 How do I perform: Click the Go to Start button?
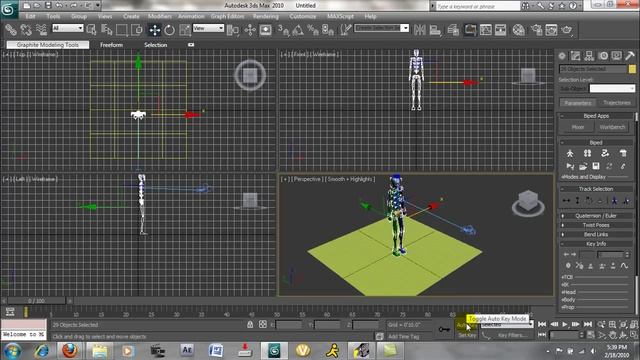(x=542, y=324)
